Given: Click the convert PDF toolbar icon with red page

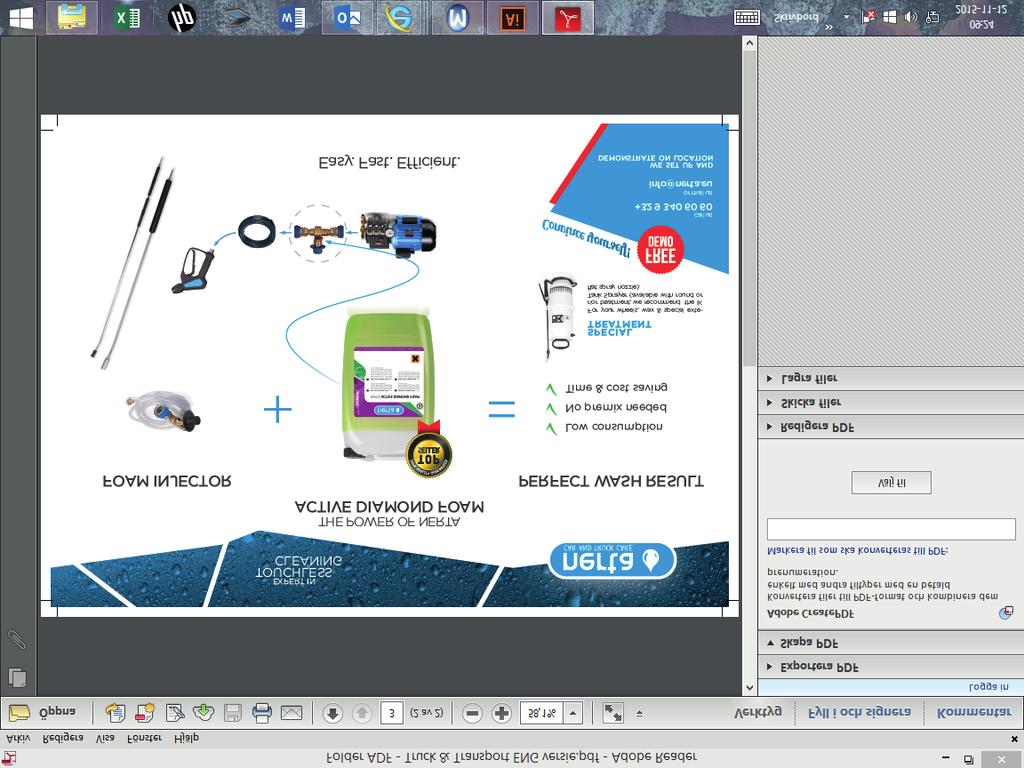Looking at the screenshot, I should [x=144, y=712].
